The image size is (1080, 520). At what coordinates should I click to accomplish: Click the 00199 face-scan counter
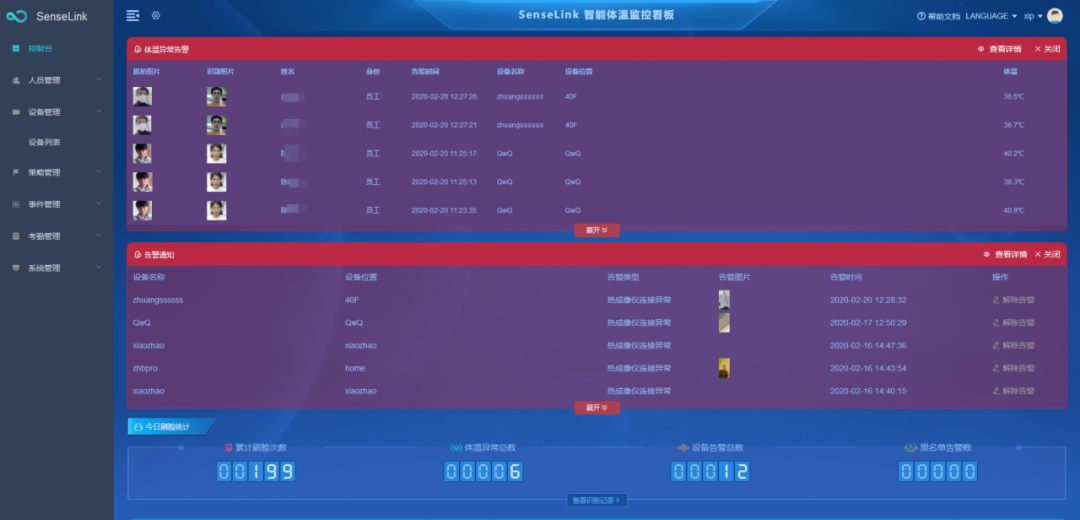pyautogui.click(x=256, y=472)
